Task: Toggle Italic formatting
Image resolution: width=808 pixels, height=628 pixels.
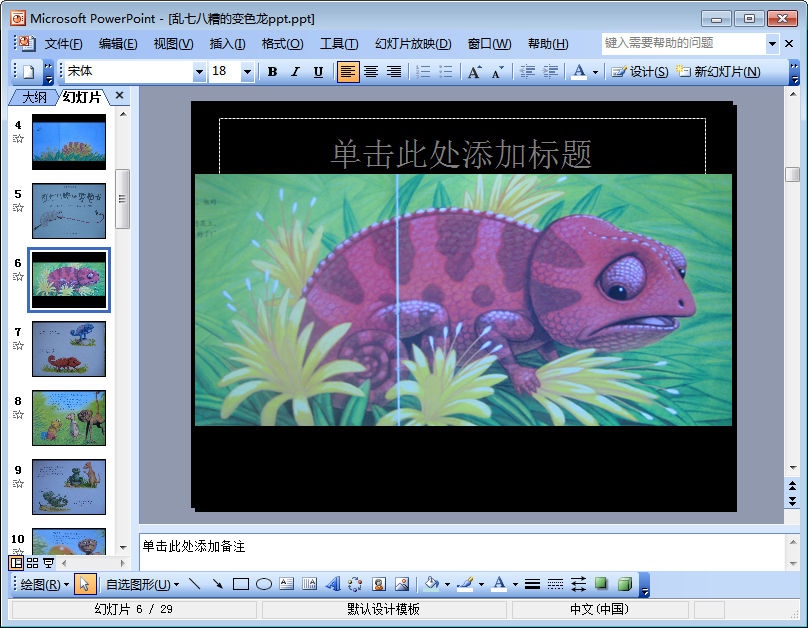Action: 295,72
